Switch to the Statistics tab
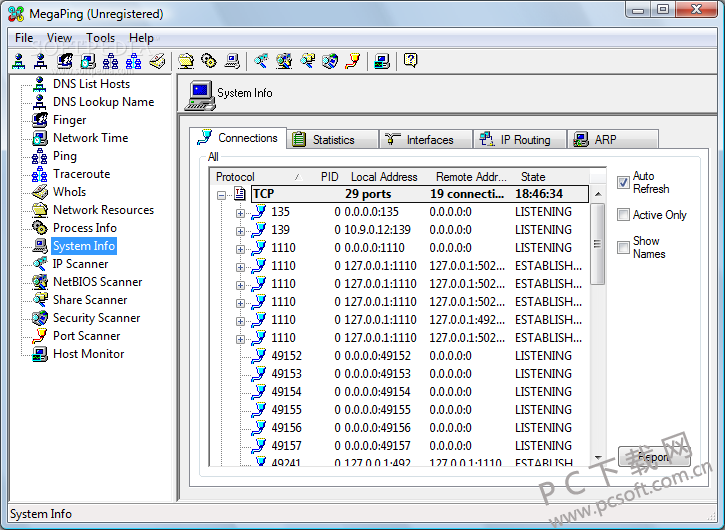This screenshot has width=725, height=530. [332, 139]
